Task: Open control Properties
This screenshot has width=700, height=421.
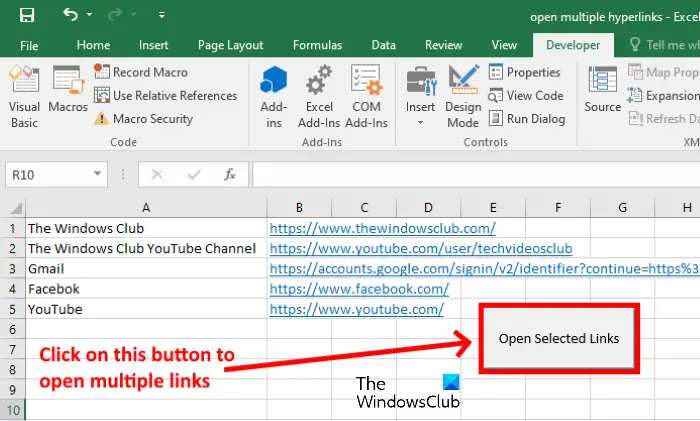Action: point(525,72)
